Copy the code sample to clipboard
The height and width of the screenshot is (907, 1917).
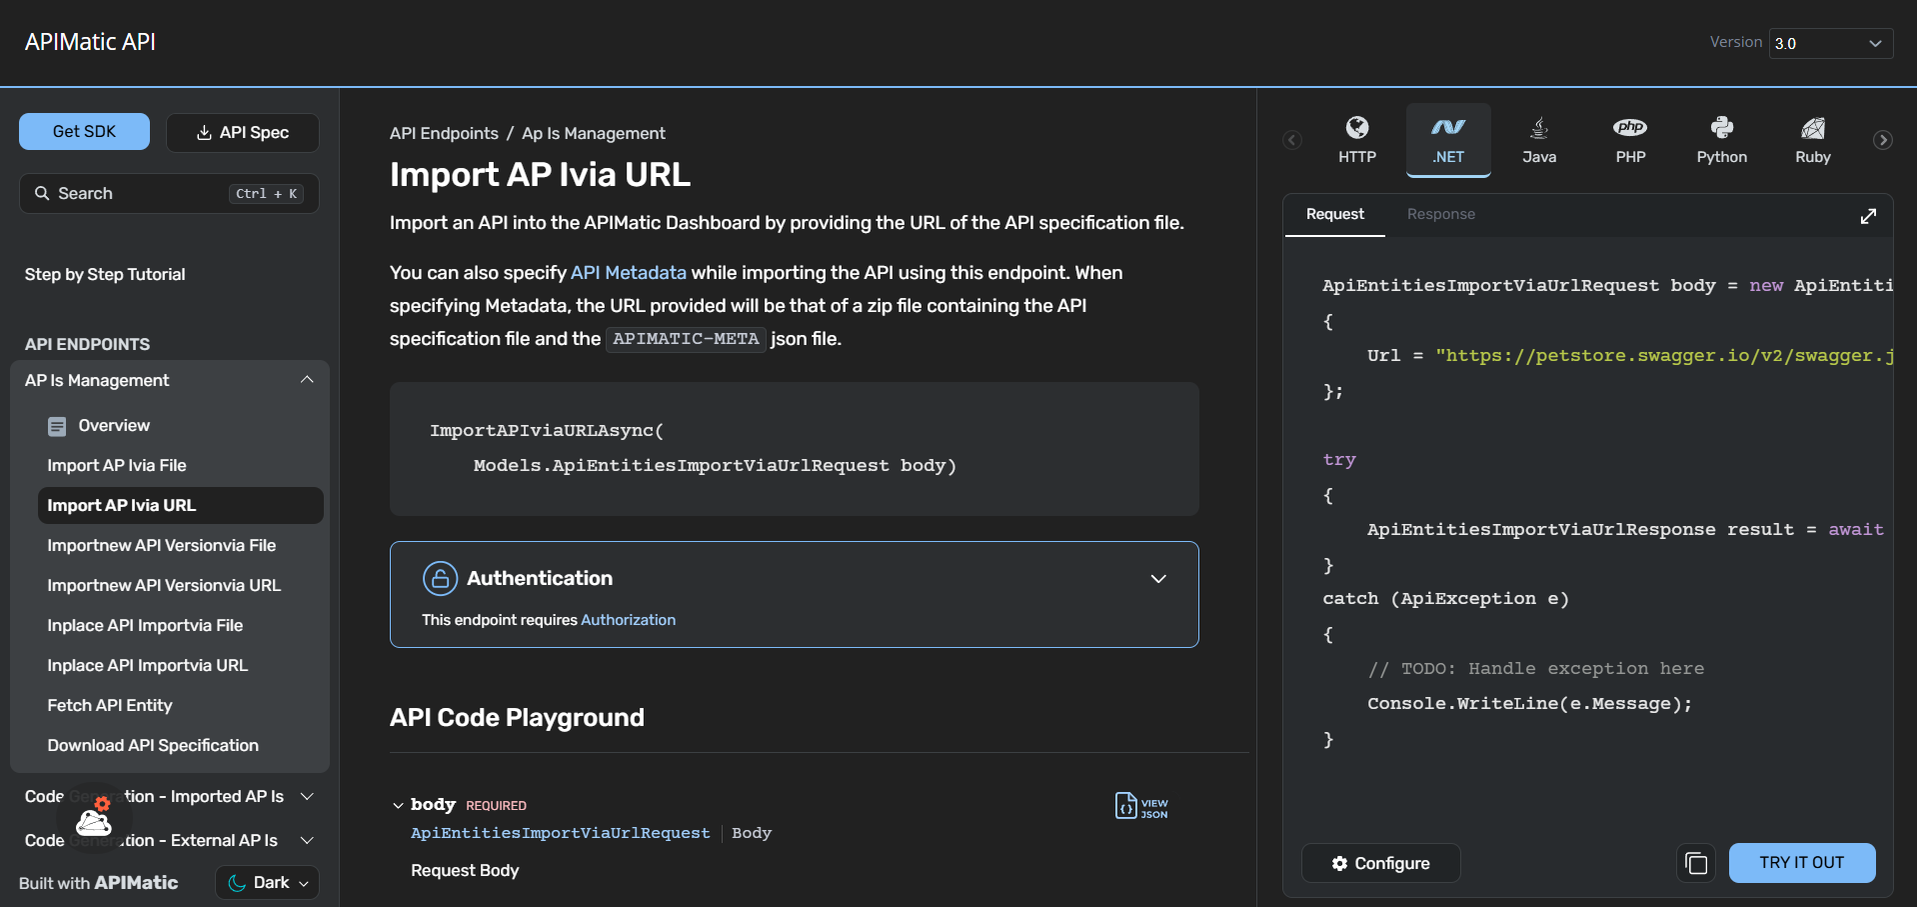(x=1696, y=863)
